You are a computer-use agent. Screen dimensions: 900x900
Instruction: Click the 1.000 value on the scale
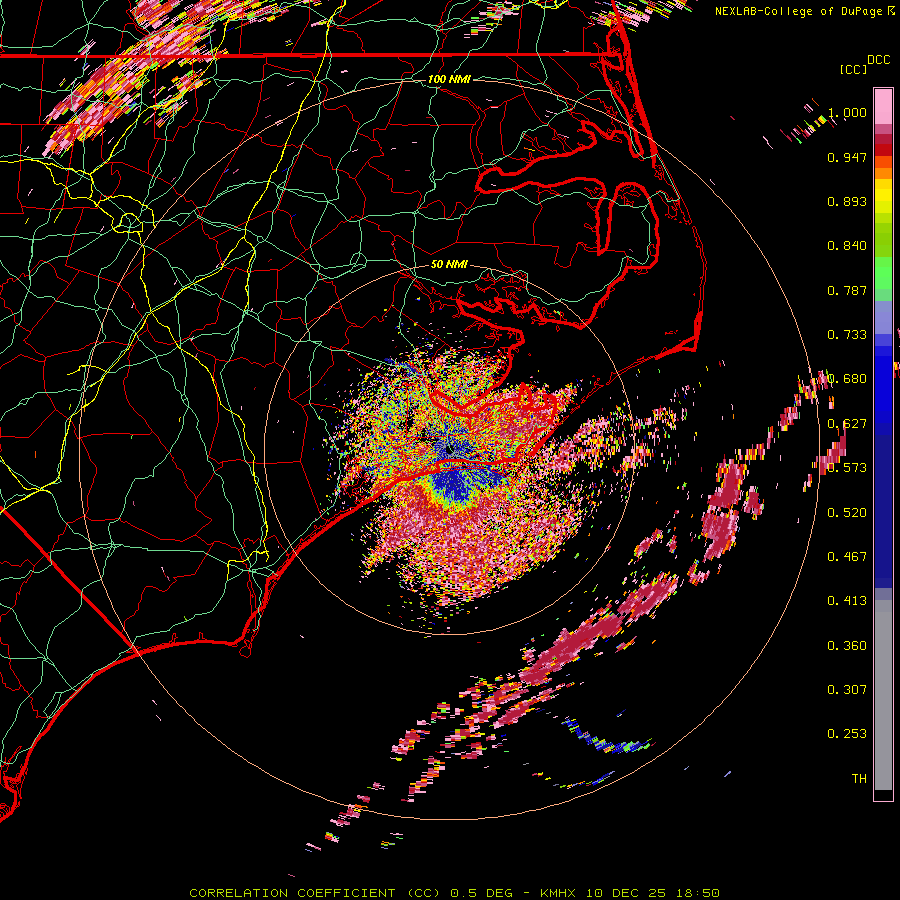coord(847,112)
